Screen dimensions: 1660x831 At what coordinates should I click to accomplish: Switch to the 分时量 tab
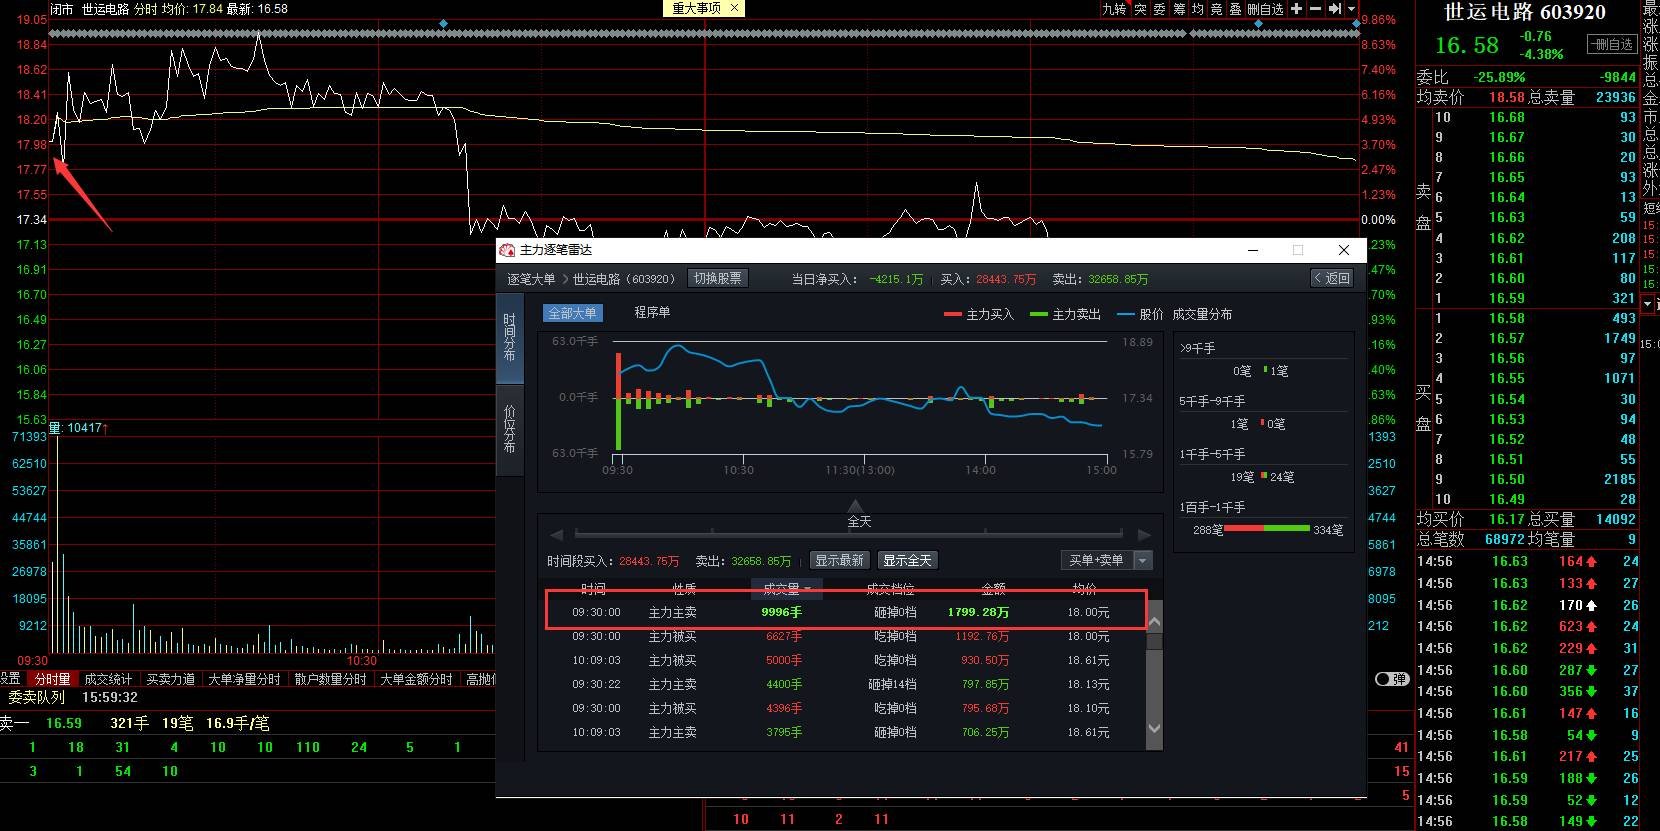click(52, 679)
